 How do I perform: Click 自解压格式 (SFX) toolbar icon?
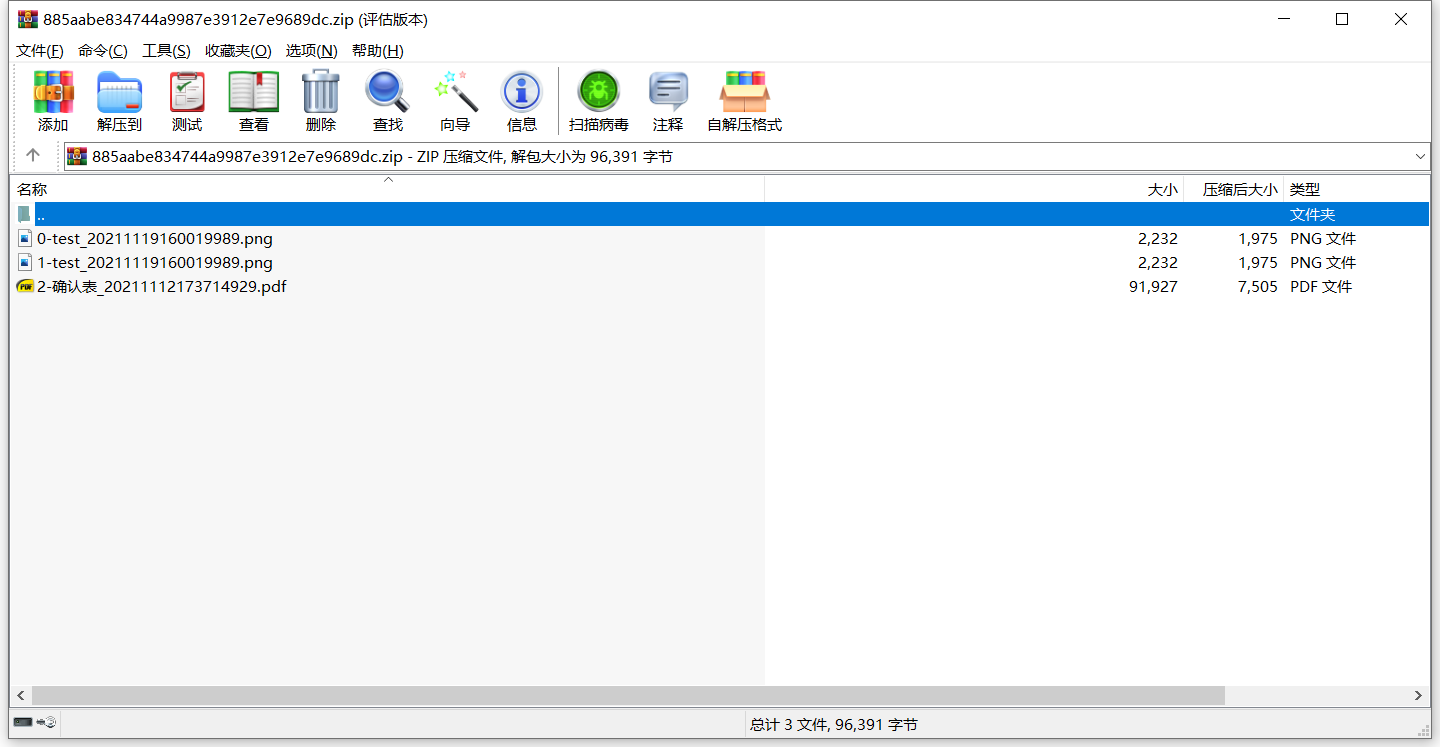[744, 101]
